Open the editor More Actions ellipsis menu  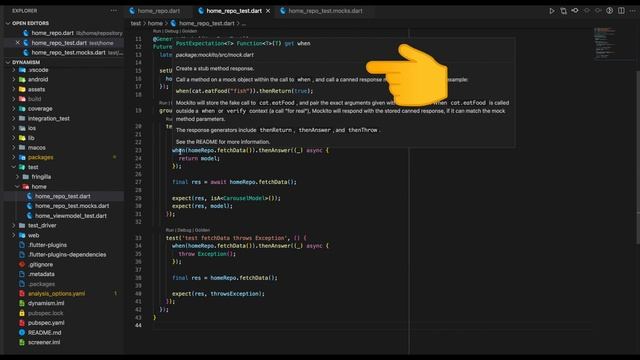pyautogui.click(x=633, y=11)
